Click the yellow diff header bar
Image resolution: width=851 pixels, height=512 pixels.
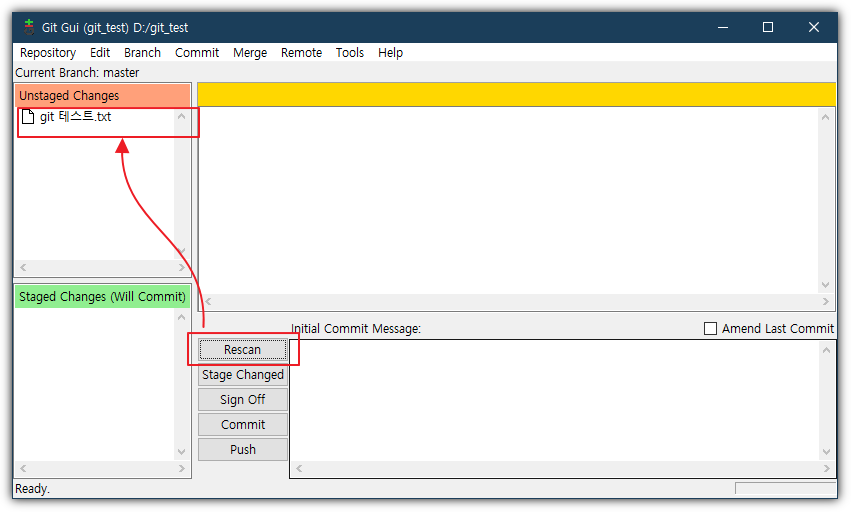point(517,94)
